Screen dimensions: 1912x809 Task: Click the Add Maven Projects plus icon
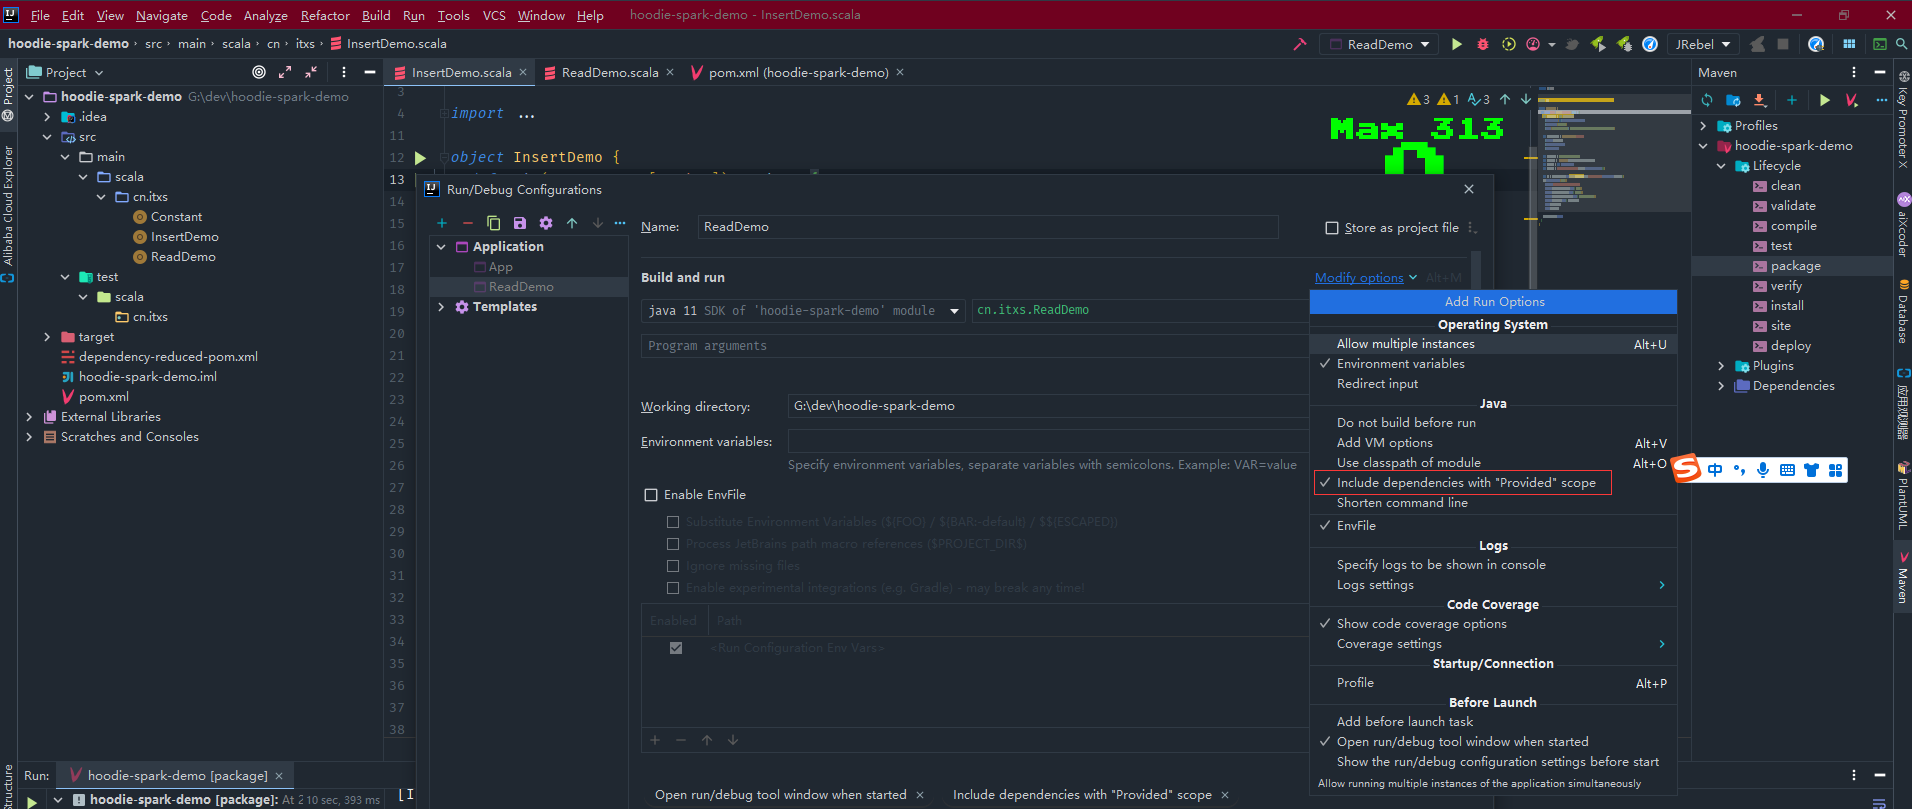click(x=1792, y=100)
